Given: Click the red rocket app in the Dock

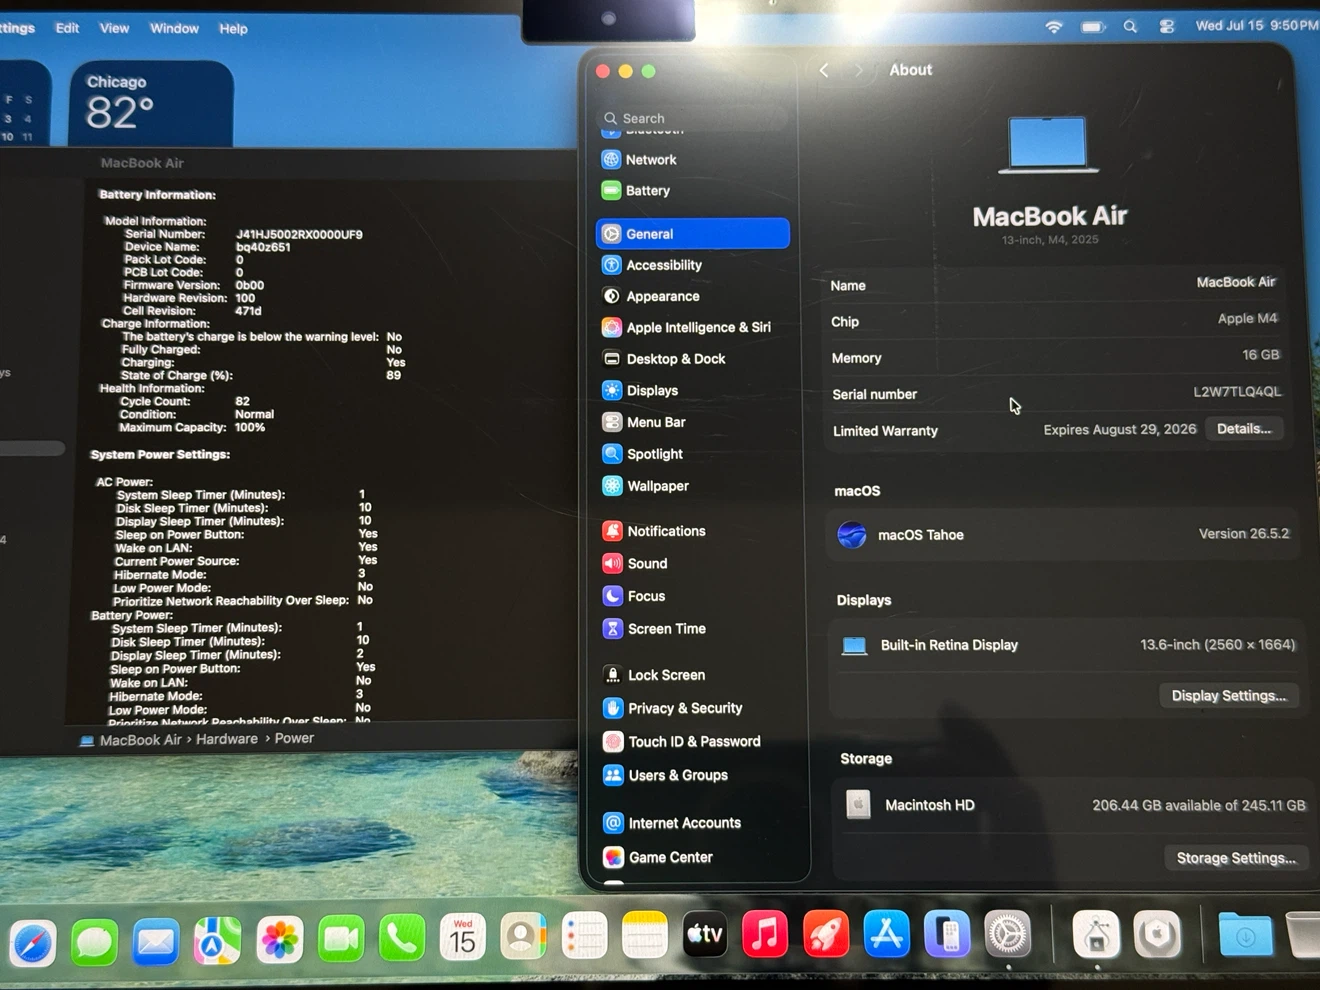Looking at the screenshot, I should coord(826,934).
